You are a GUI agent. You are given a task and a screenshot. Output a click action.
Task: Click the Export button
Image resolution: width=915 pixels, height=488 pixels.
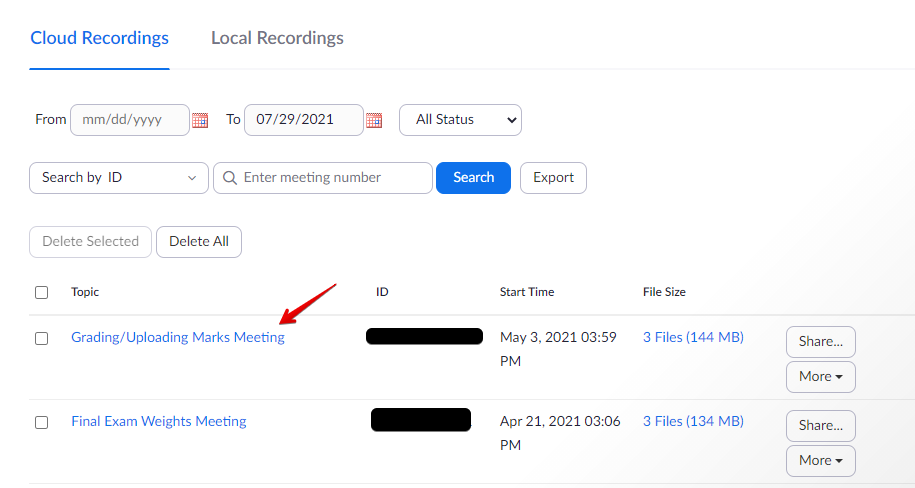tap(553, 178)
